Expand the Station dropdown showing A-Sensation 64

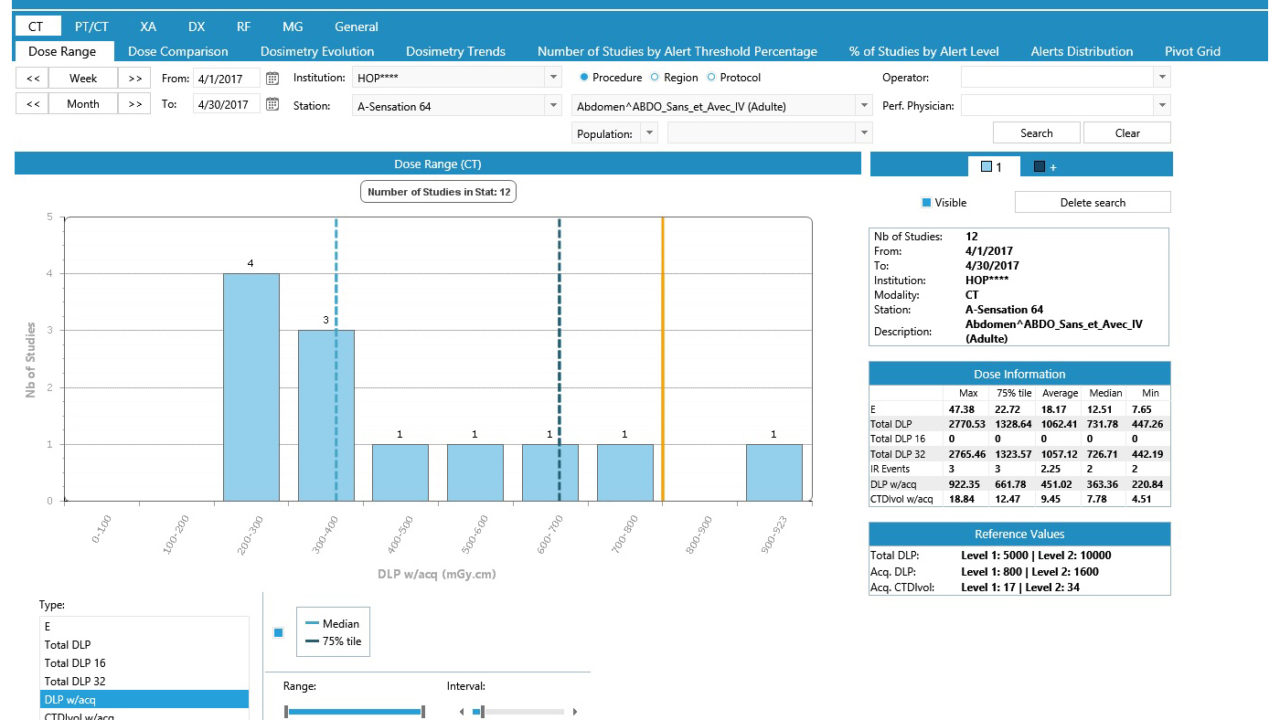554,106
